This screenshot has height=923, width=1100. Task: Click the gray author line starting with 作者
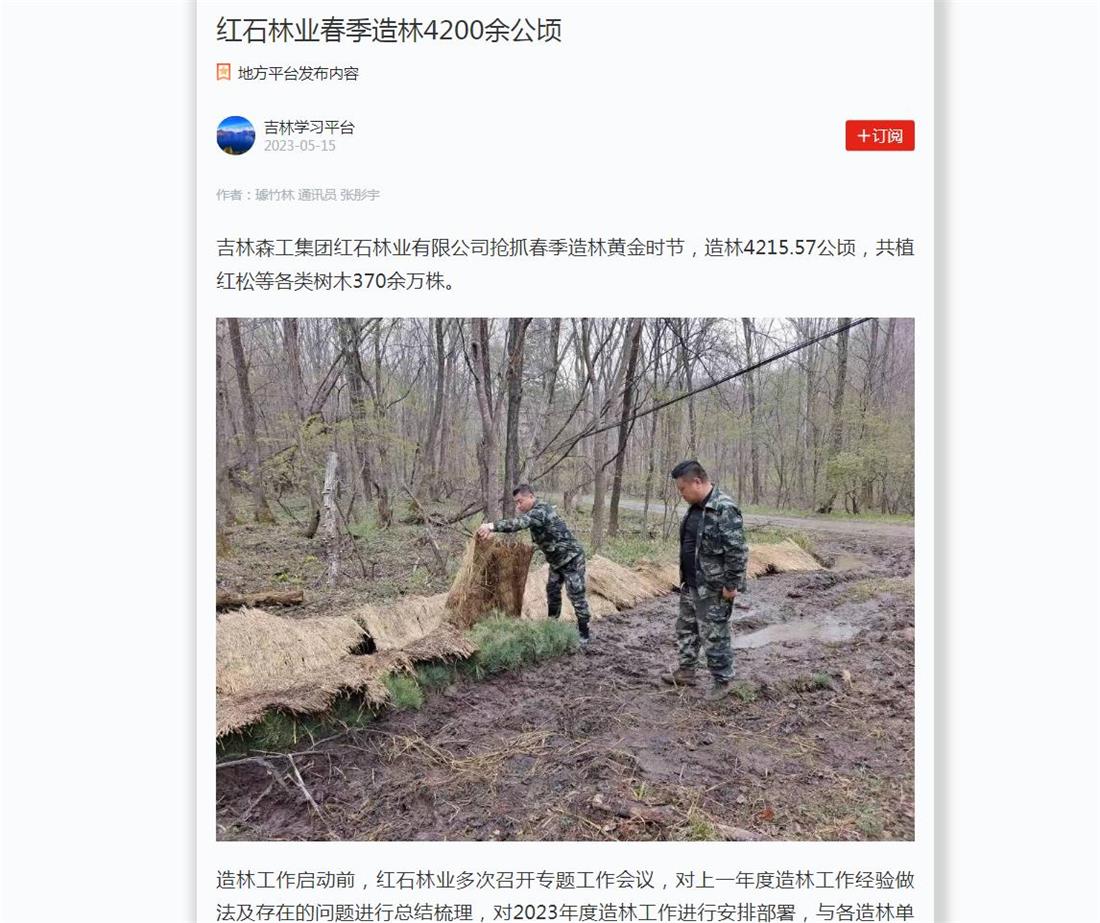coord(298,195)
